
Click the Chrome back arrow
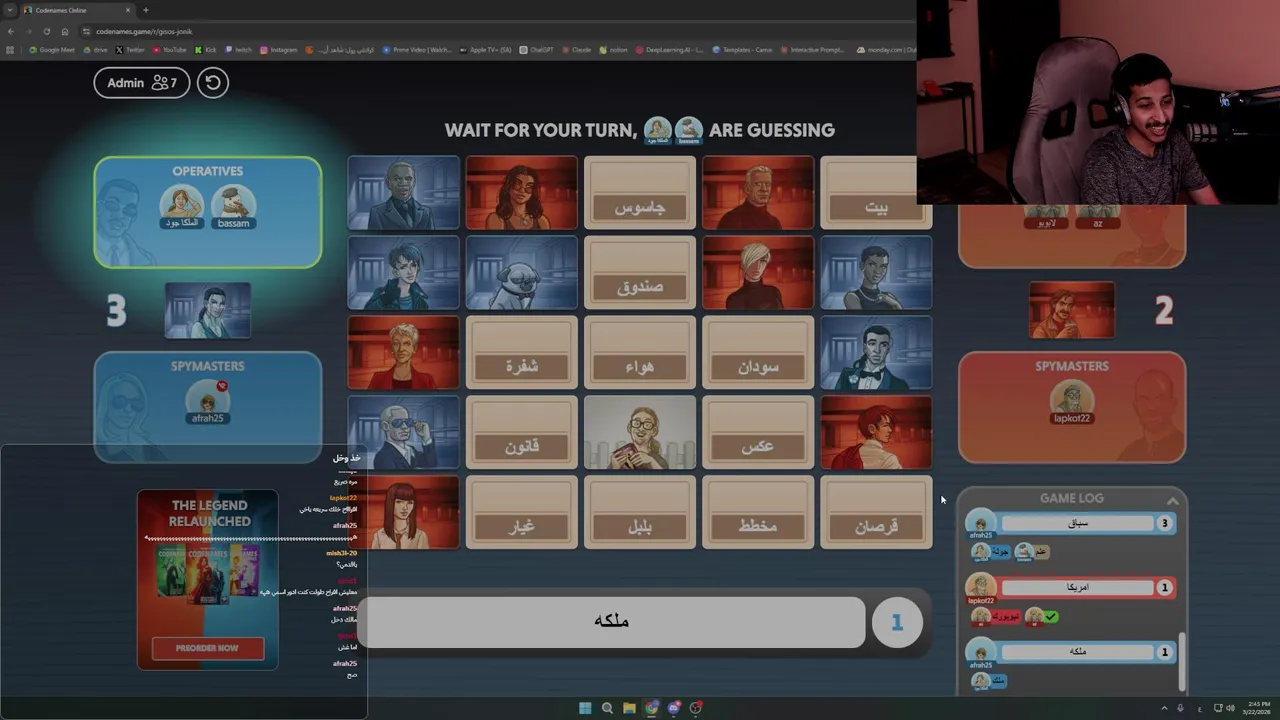click(x=10, y=31)
